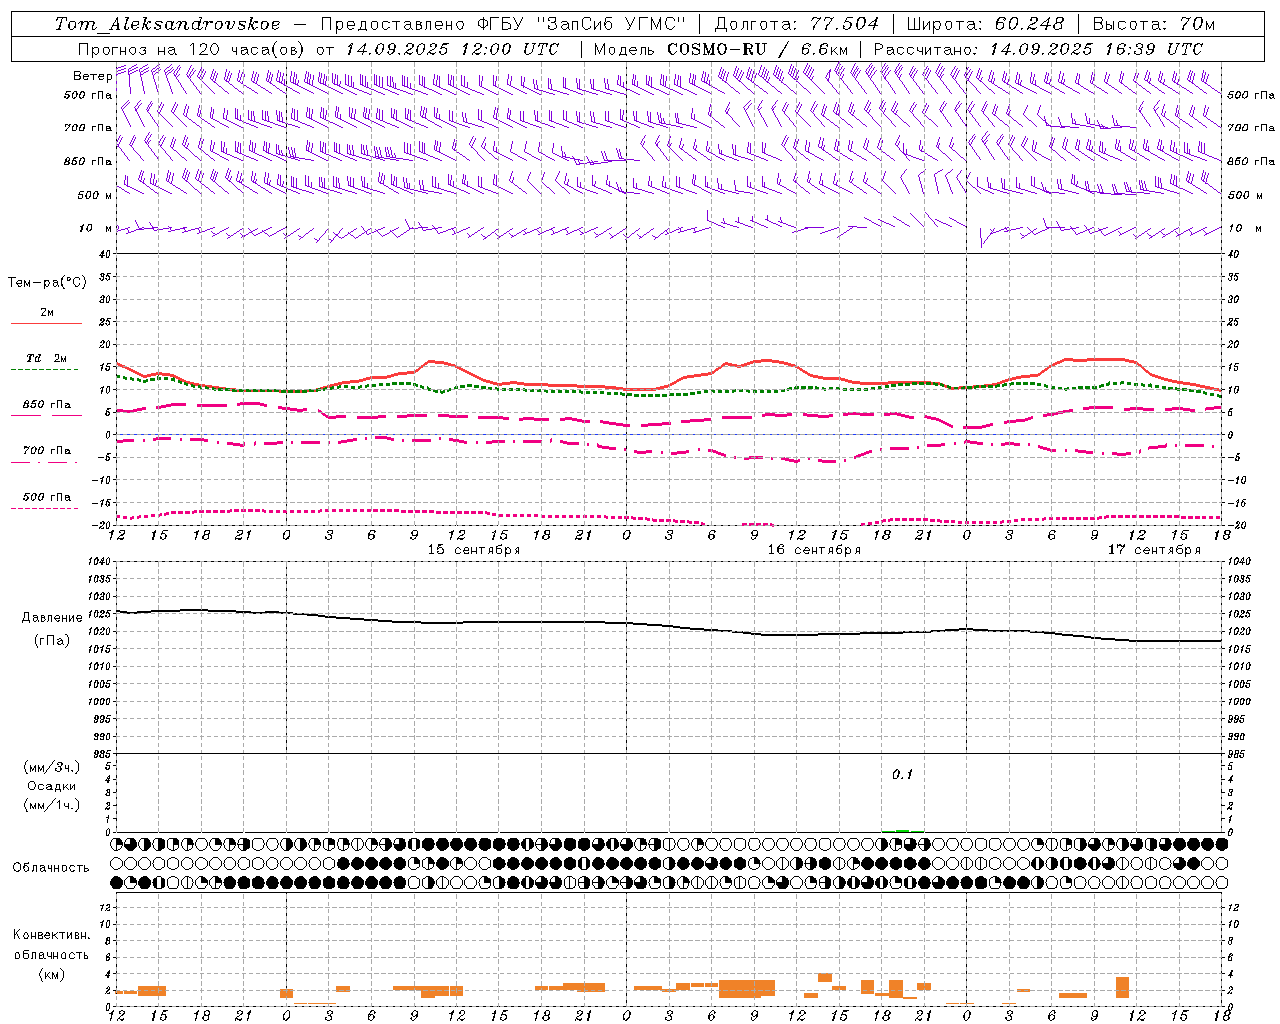Click the forecast start time 14.09.2025 12:00 UTC
The image size is (1280, 1024).
pos(451,49)
